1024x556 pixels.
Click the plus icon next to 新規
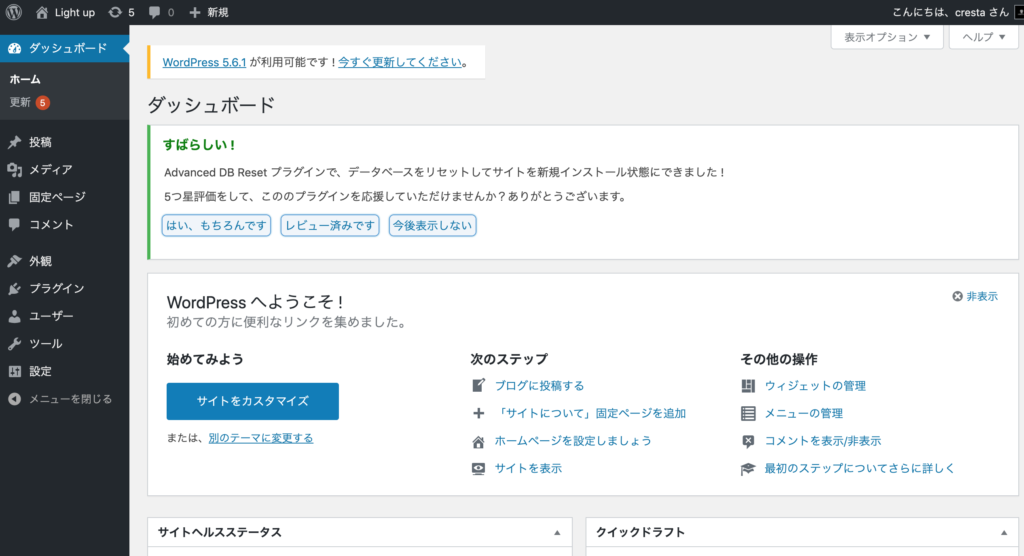pyautogui.click(x=195, y=12)
